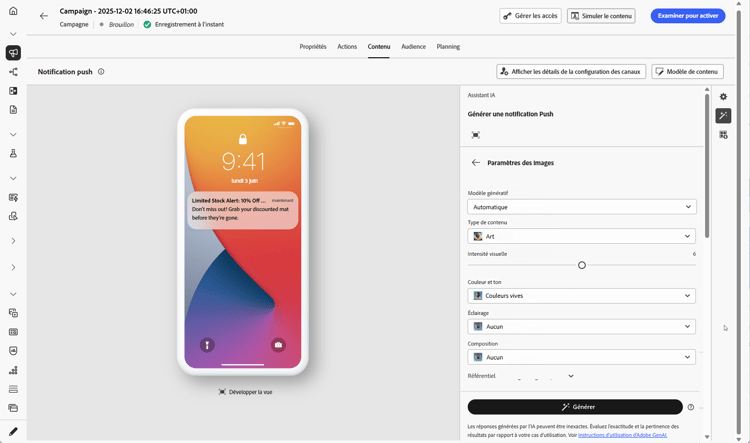Click help icon next to Générer button
Screen dimensions: 750x443
[x=691, y=407]
